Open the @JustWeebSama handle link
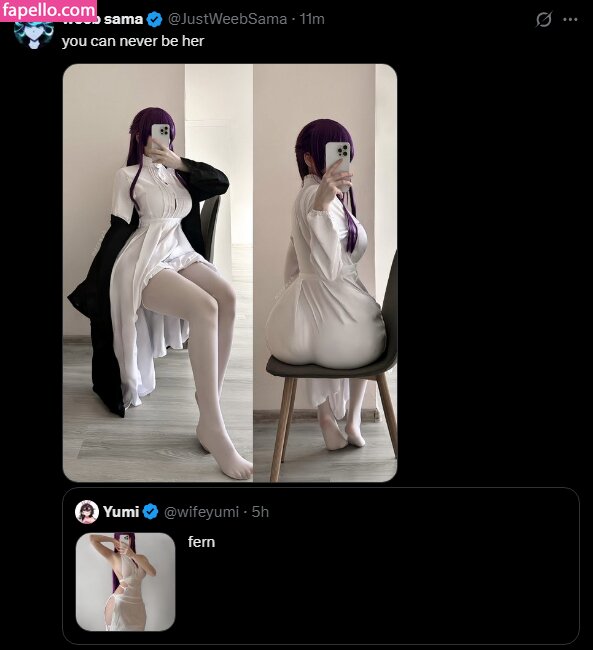The image size is (593, 650). [x=227, y=19]
